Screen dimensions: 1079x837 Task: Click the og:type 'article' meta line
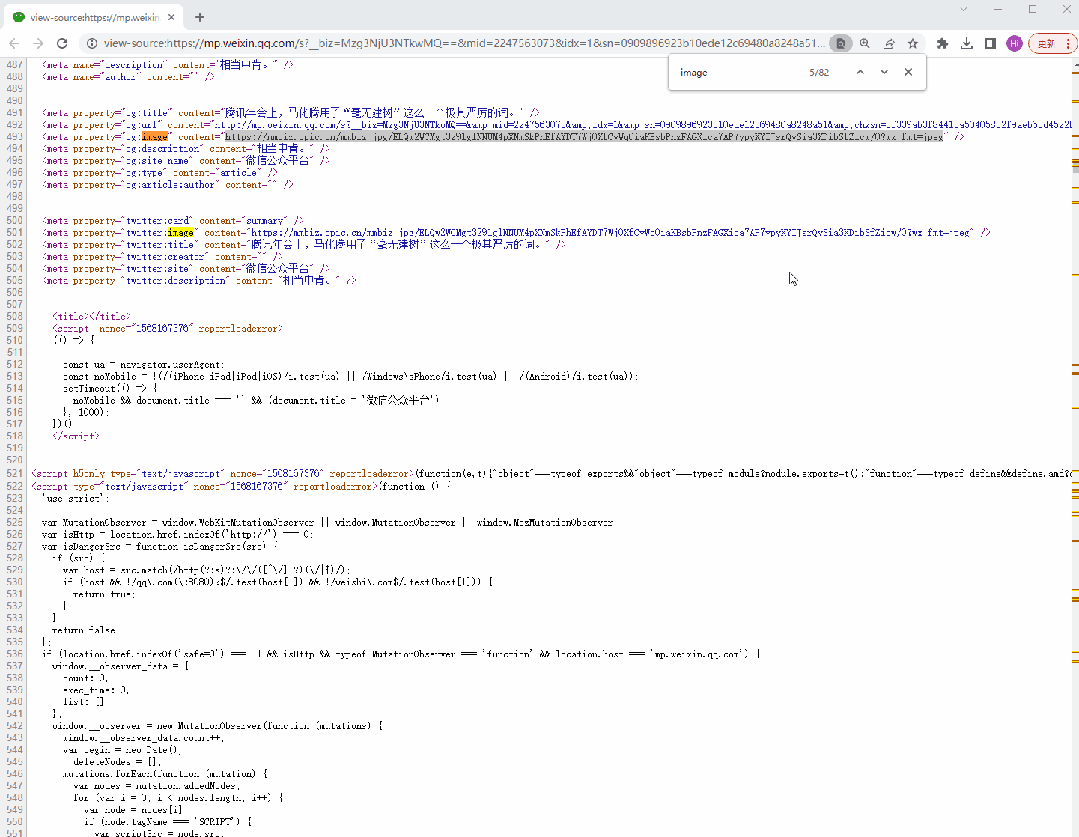point(160,173)
